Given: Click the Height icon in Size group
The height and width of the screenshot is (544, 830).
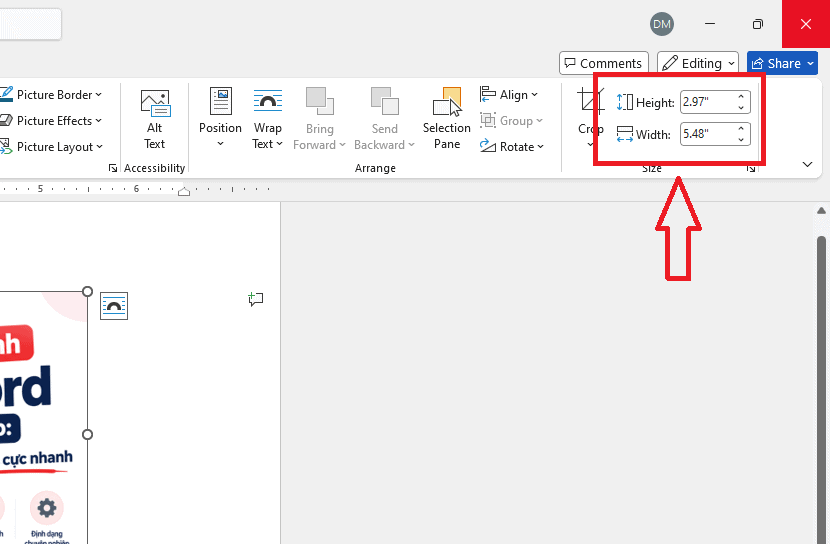Looking at the screenshot, I should [625, 102].
